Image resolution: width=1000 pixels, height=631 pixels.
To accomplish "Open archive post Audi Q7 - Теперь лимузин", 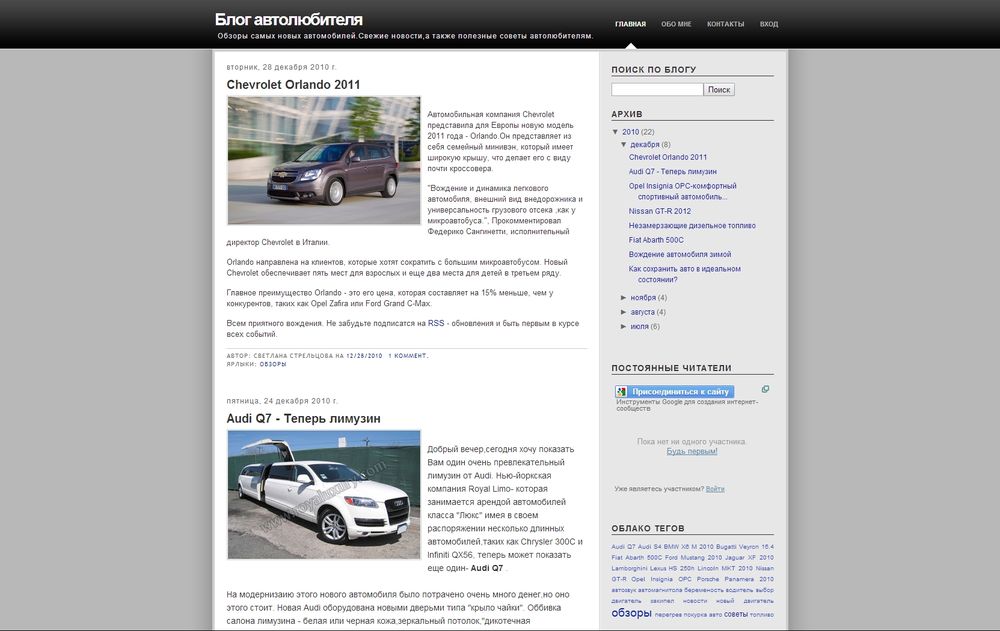I will (x=672, y=172).
